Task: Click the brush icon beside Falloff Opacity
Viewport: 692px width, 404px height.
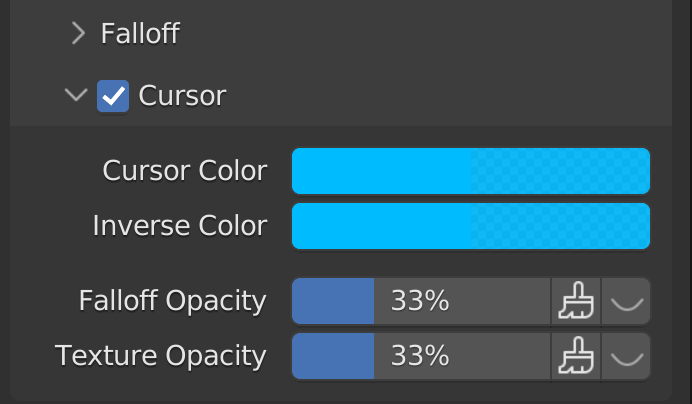Action: click(x=575, y=301)
